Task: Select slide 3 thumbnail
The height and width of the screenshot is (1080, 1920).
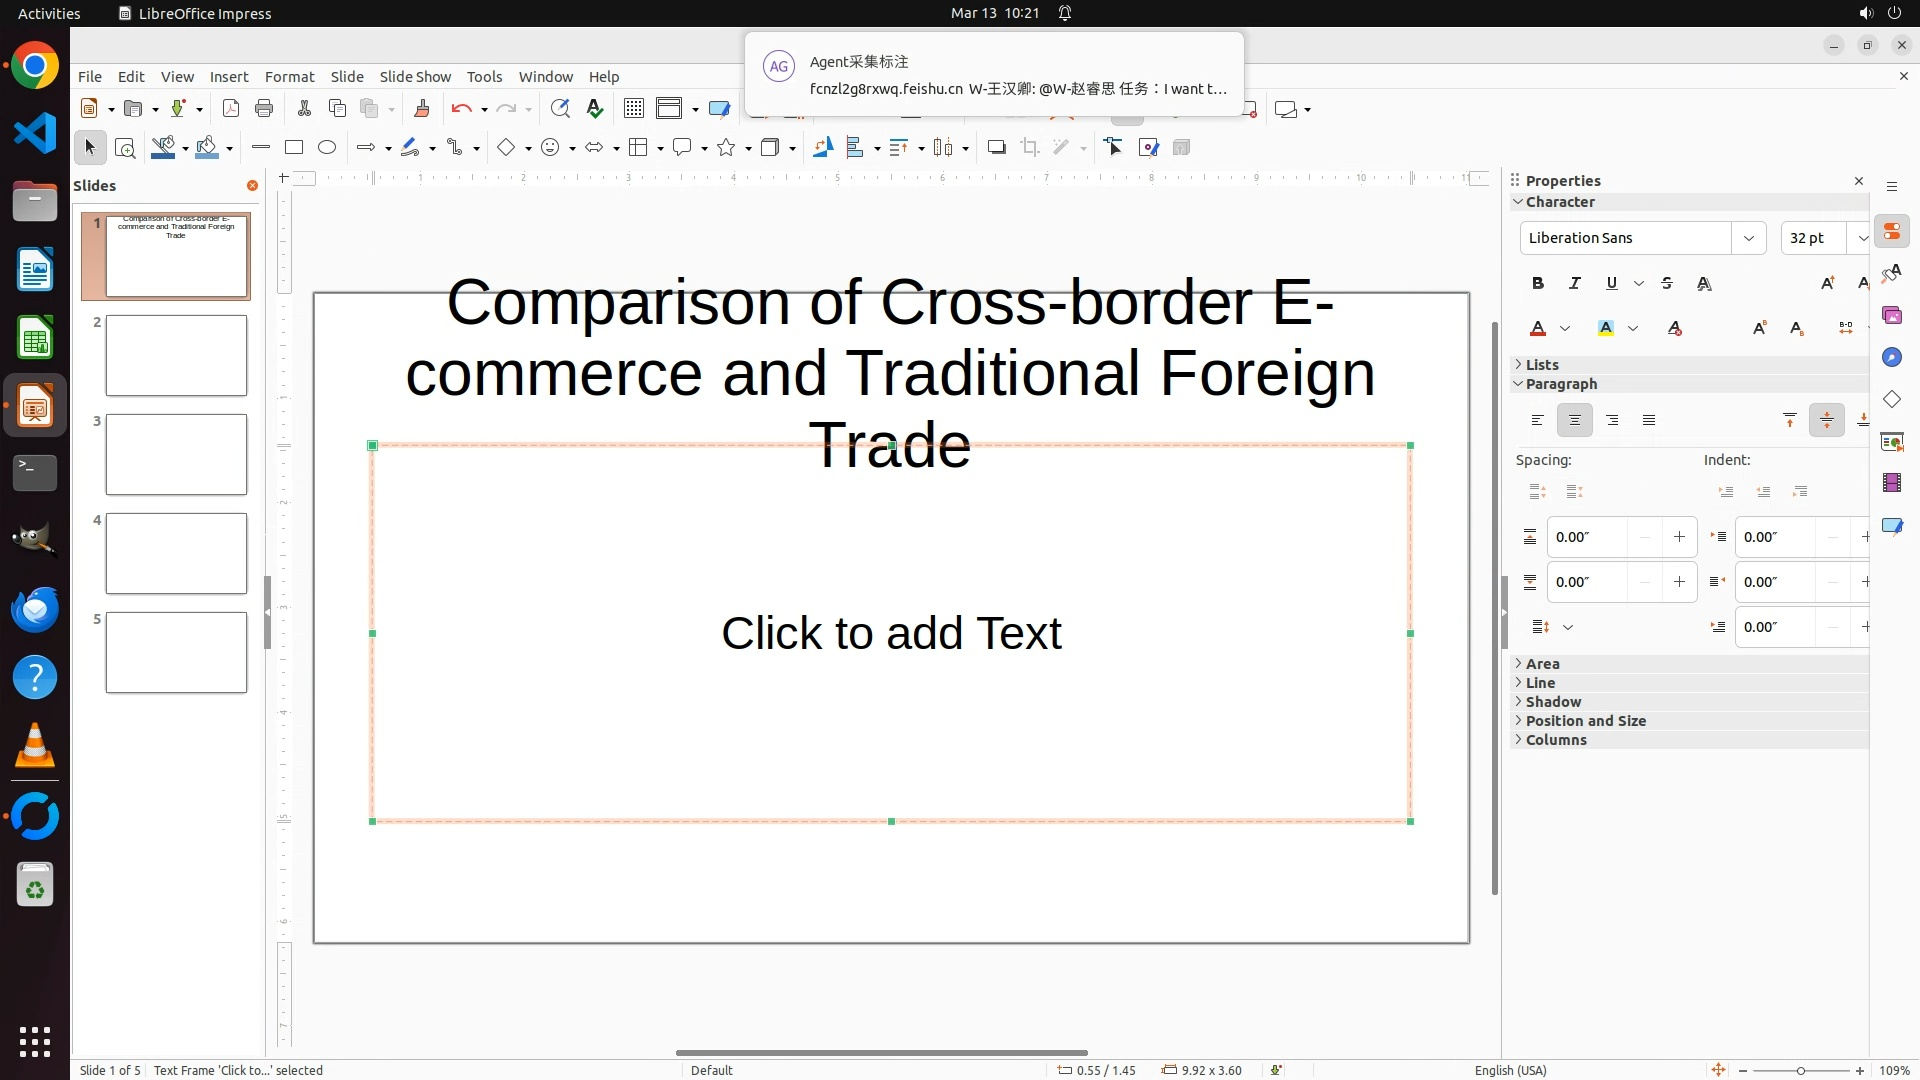Action: pyautogui.click(x=176, y=455)
